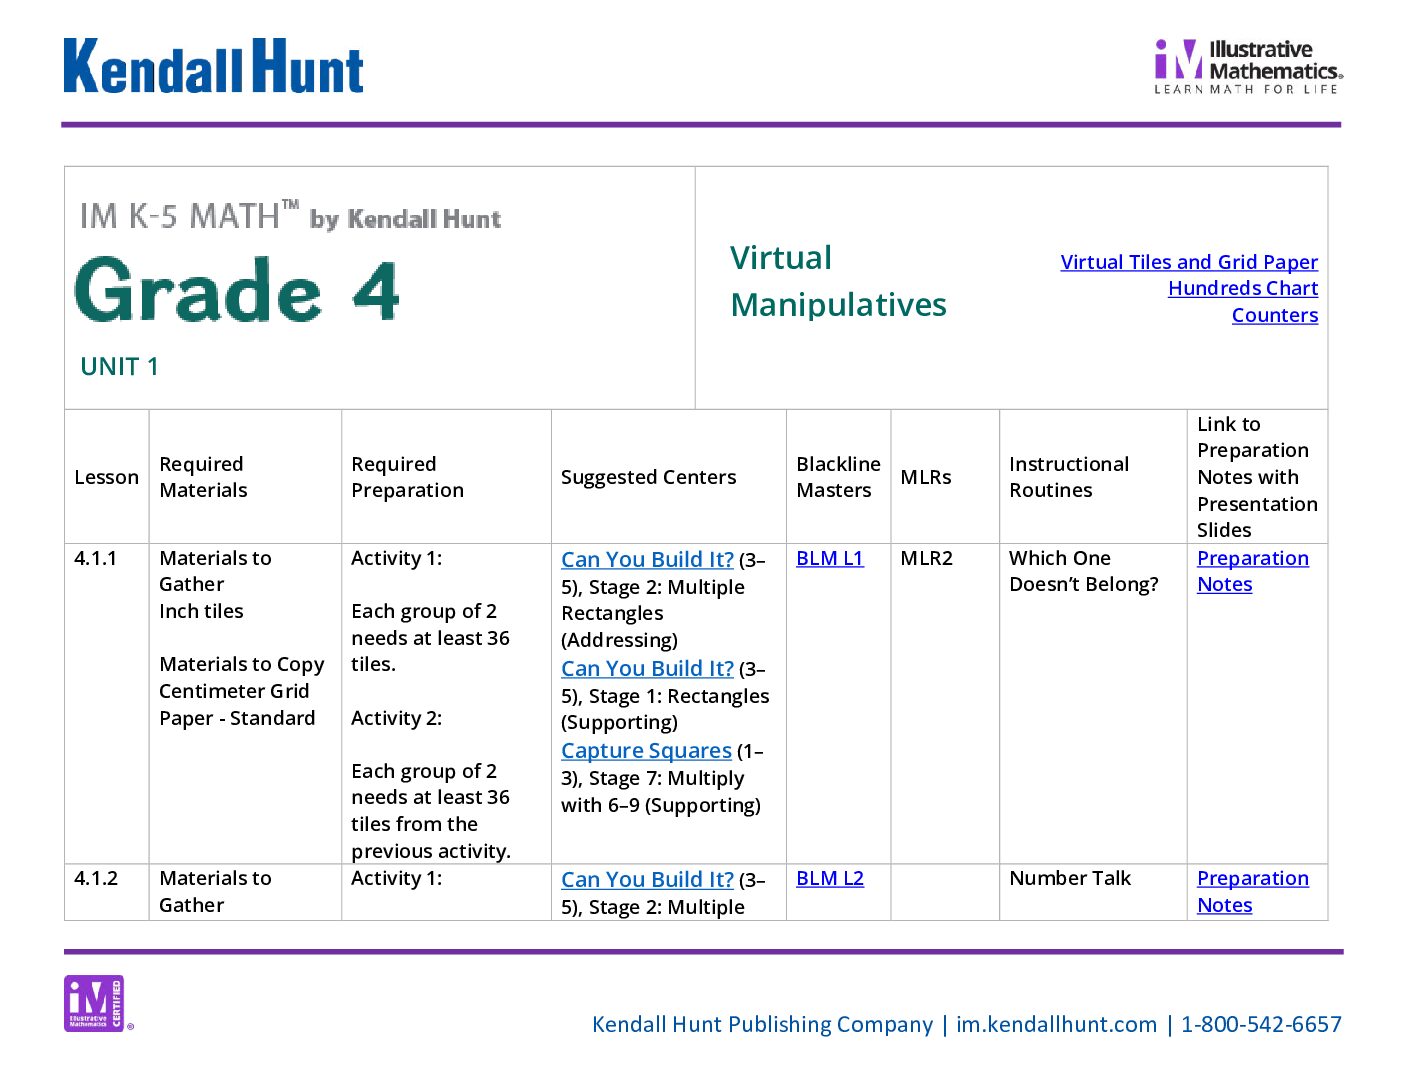The height and width of the screenshot is (1088, 1408).
Task: Click the Inch tiles text
Action: (201, 611)
